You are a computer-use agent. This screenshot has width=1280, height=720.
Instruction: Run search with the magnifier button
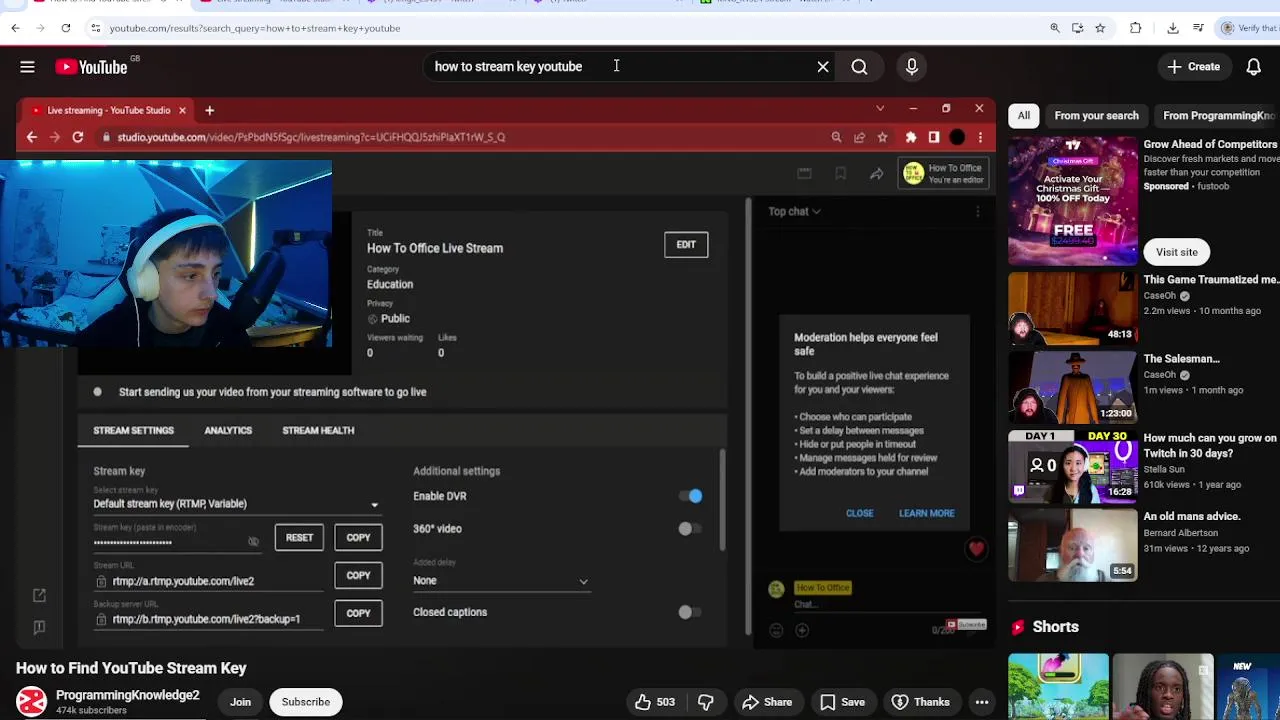[x=859, y=67]
